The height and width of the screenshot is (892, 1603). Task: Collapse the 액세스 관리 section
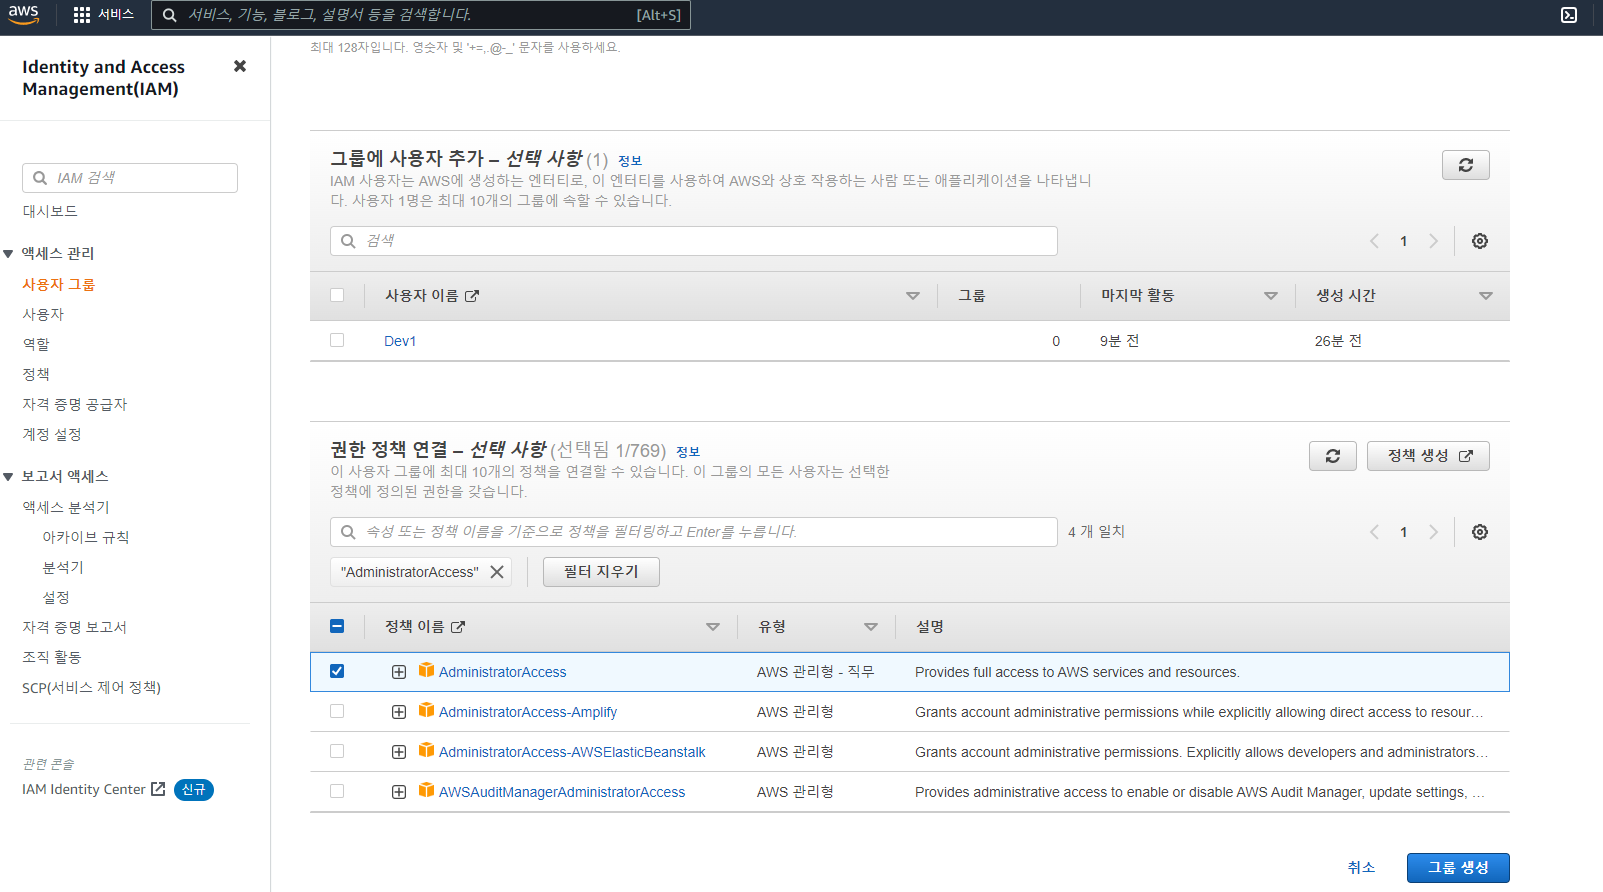pos(8,254)
